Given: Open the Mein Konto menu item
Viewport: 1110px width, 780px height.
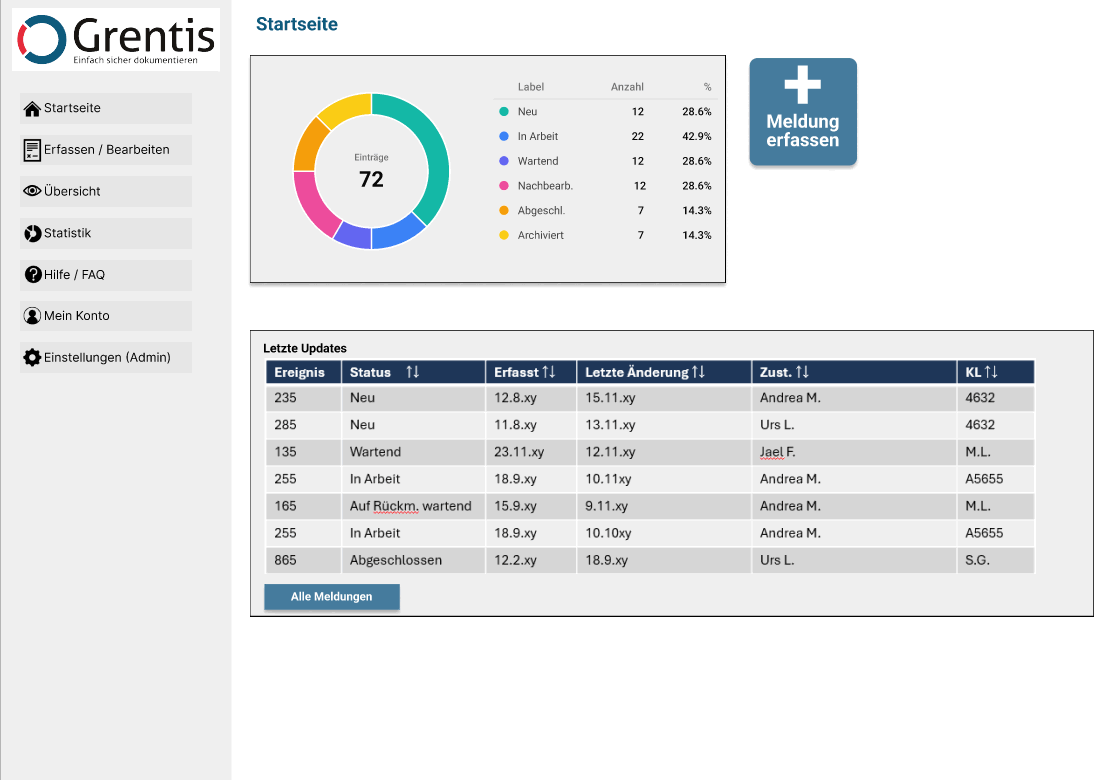Looking at the screenshot, I should point(106,316).
